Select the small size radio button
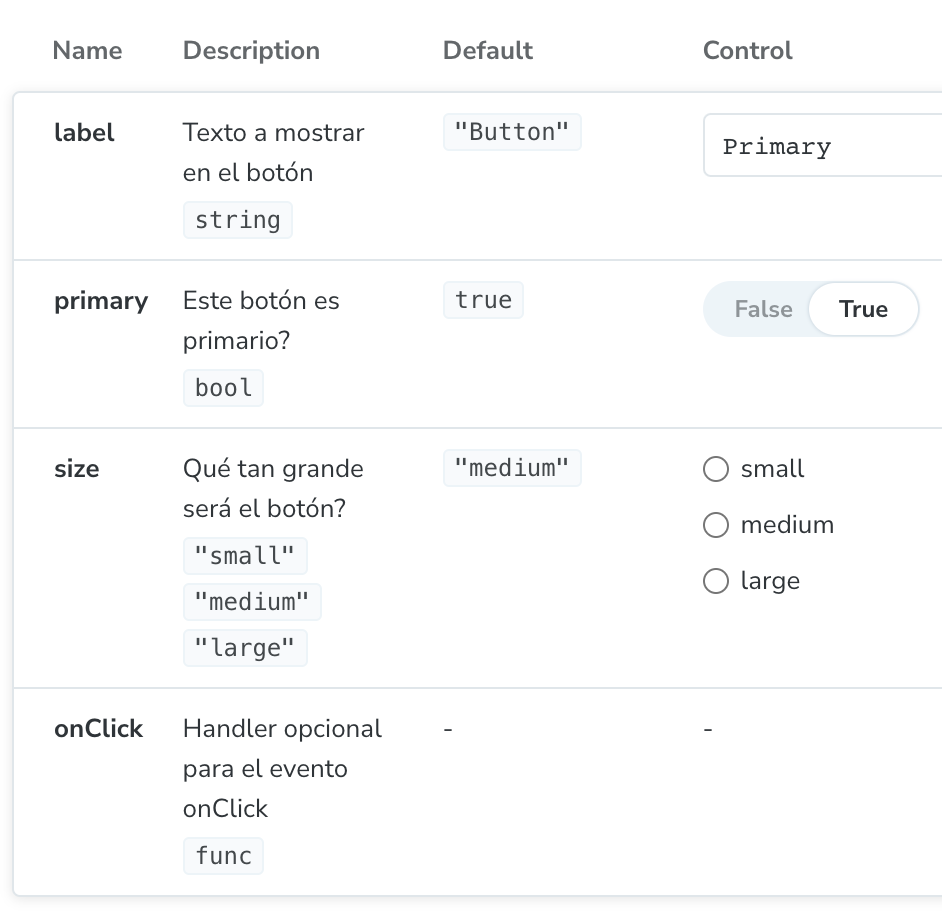The width and height of the screenshot is (942, 920). (716, 469)
